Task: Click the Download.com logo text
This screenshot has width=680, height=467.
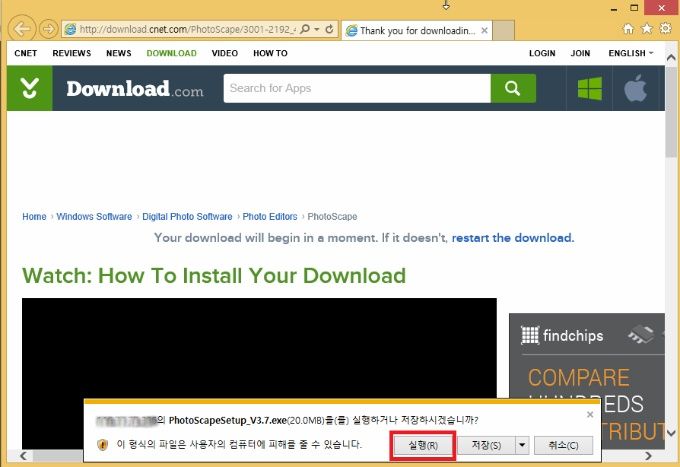Action: point(134,88)
